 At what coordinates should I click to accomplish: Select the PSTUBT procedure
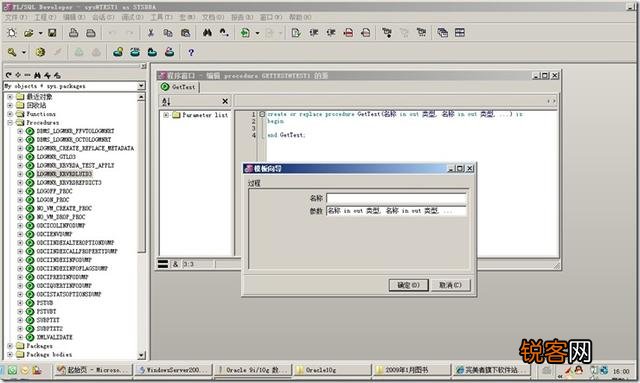pyautogui.click(x=46, y=312)
